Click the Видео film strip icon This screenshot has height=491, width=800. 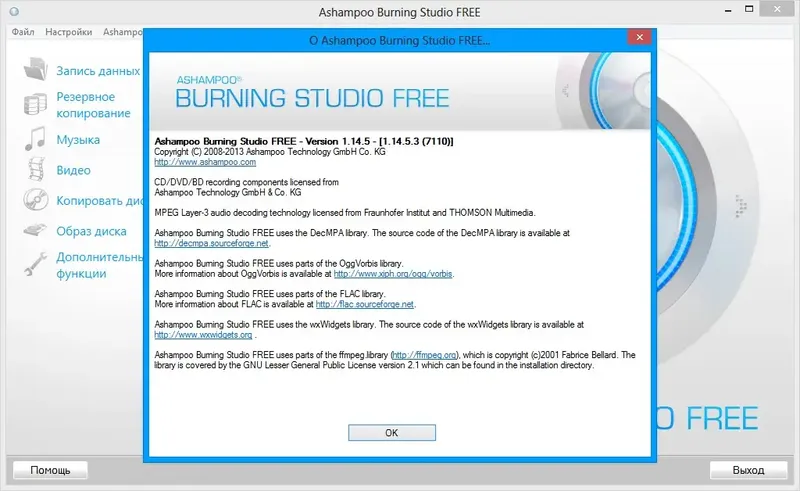(36, 169)
